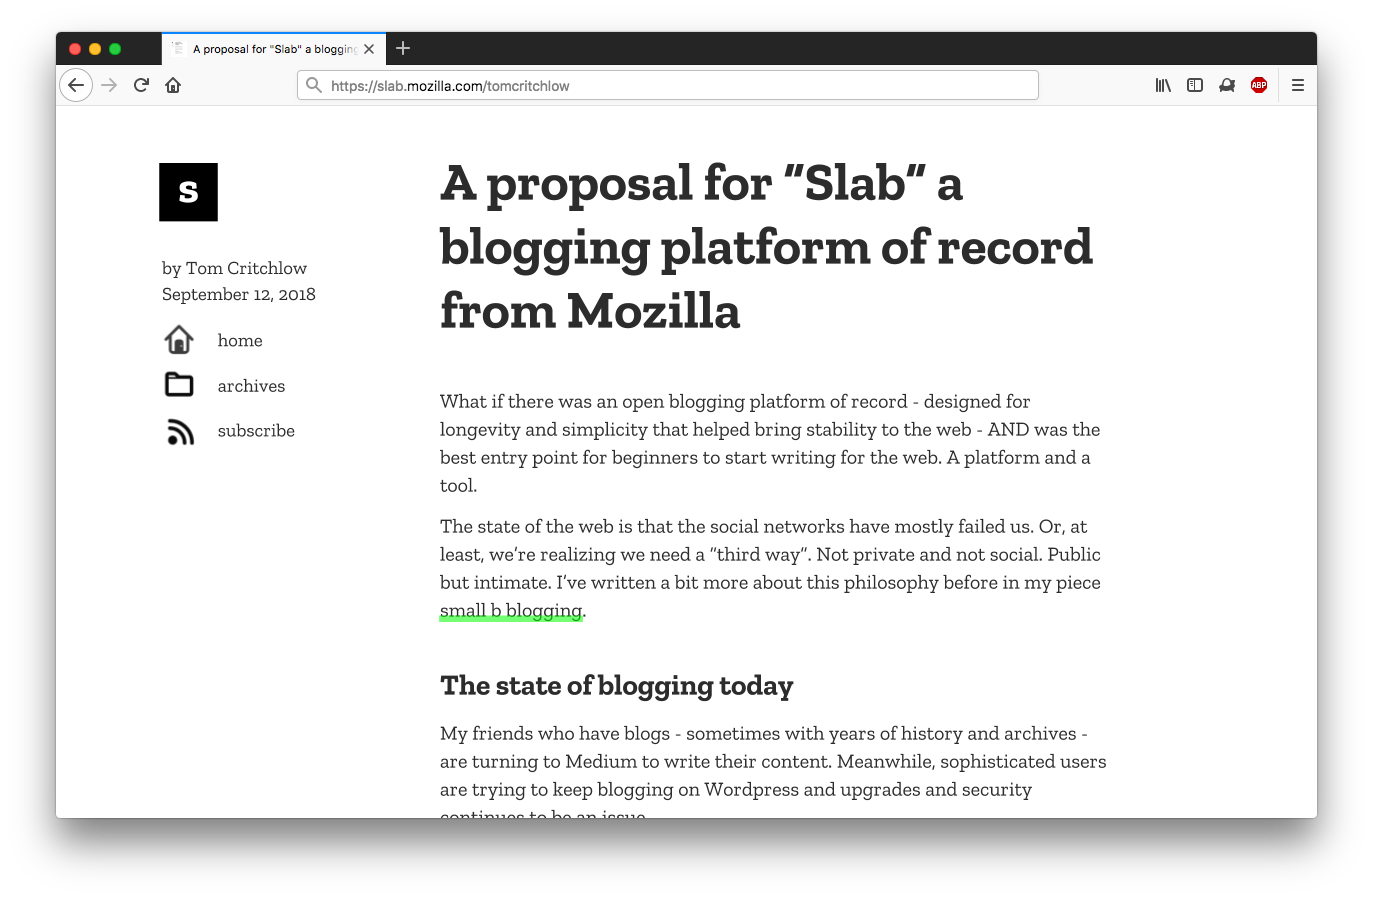Open the 'small b blogging' link
The image size is (1373, 898).
point(511,610)
